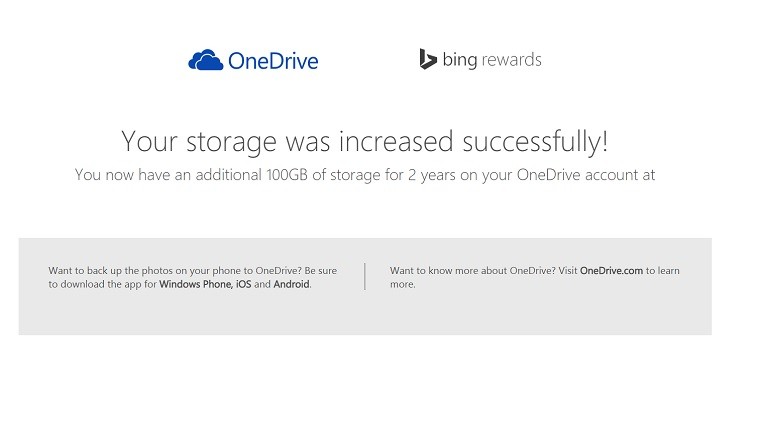Click the word 'successfully!' in the heading

click(535, 141)
